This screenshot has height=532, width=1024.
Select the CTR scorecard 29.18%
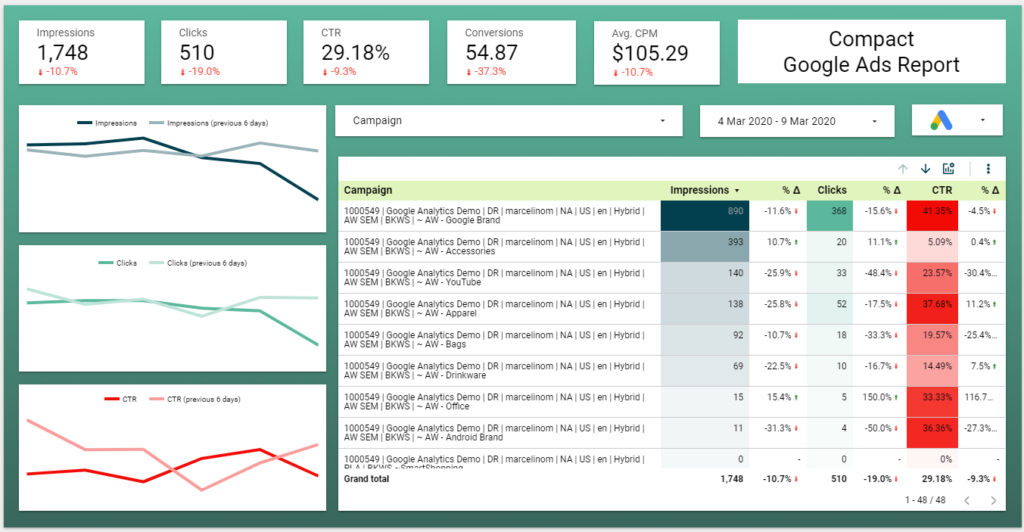(366, 52)
